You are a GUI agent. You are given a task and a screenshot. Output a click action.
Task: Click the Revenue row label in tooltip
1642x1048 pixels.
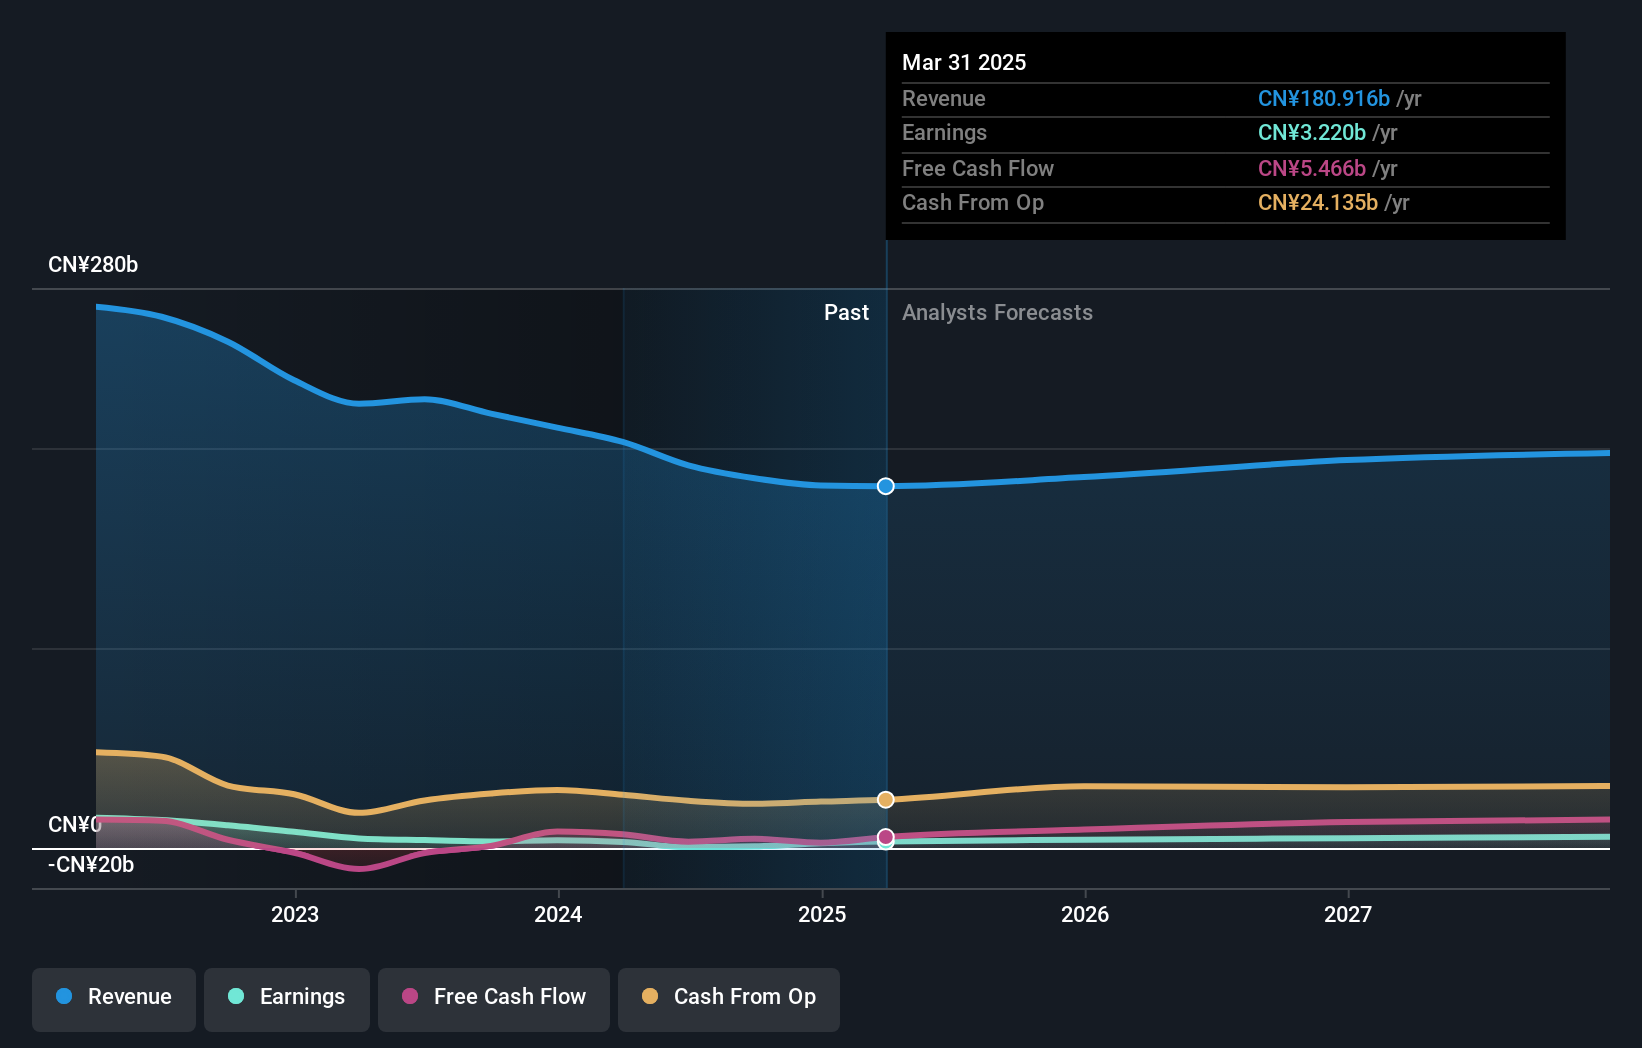tap(944, 98)
